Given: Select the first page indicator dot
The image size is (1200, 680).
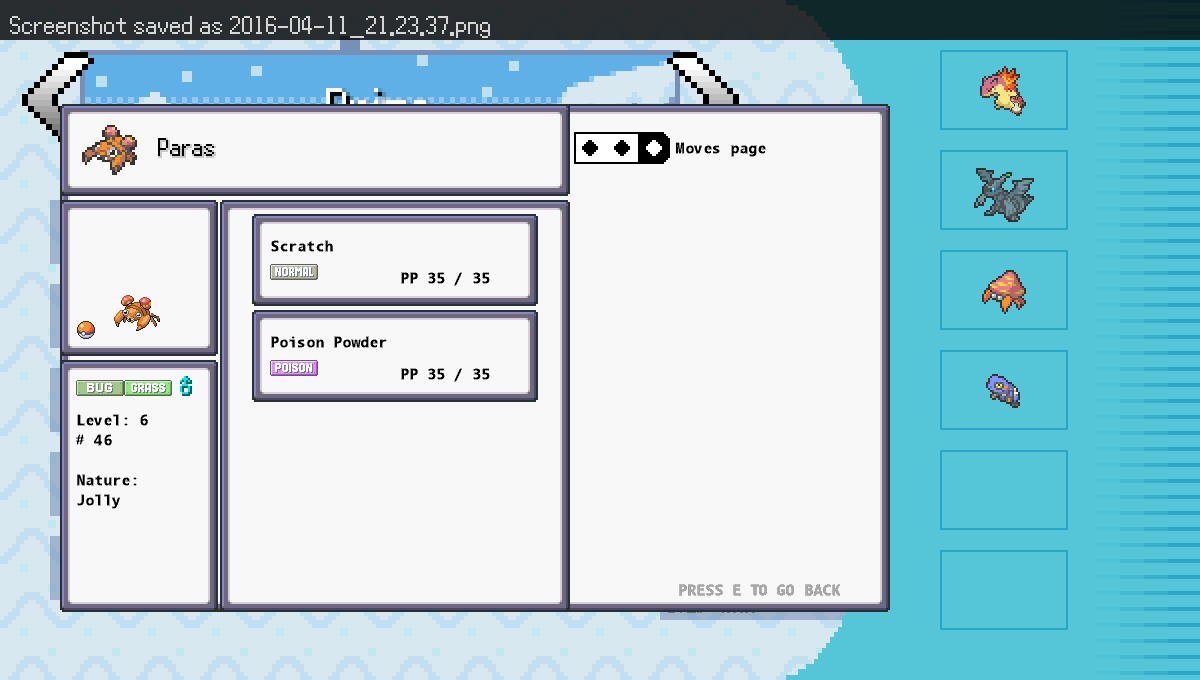Looking at the screenshot, I should point(591,148).
